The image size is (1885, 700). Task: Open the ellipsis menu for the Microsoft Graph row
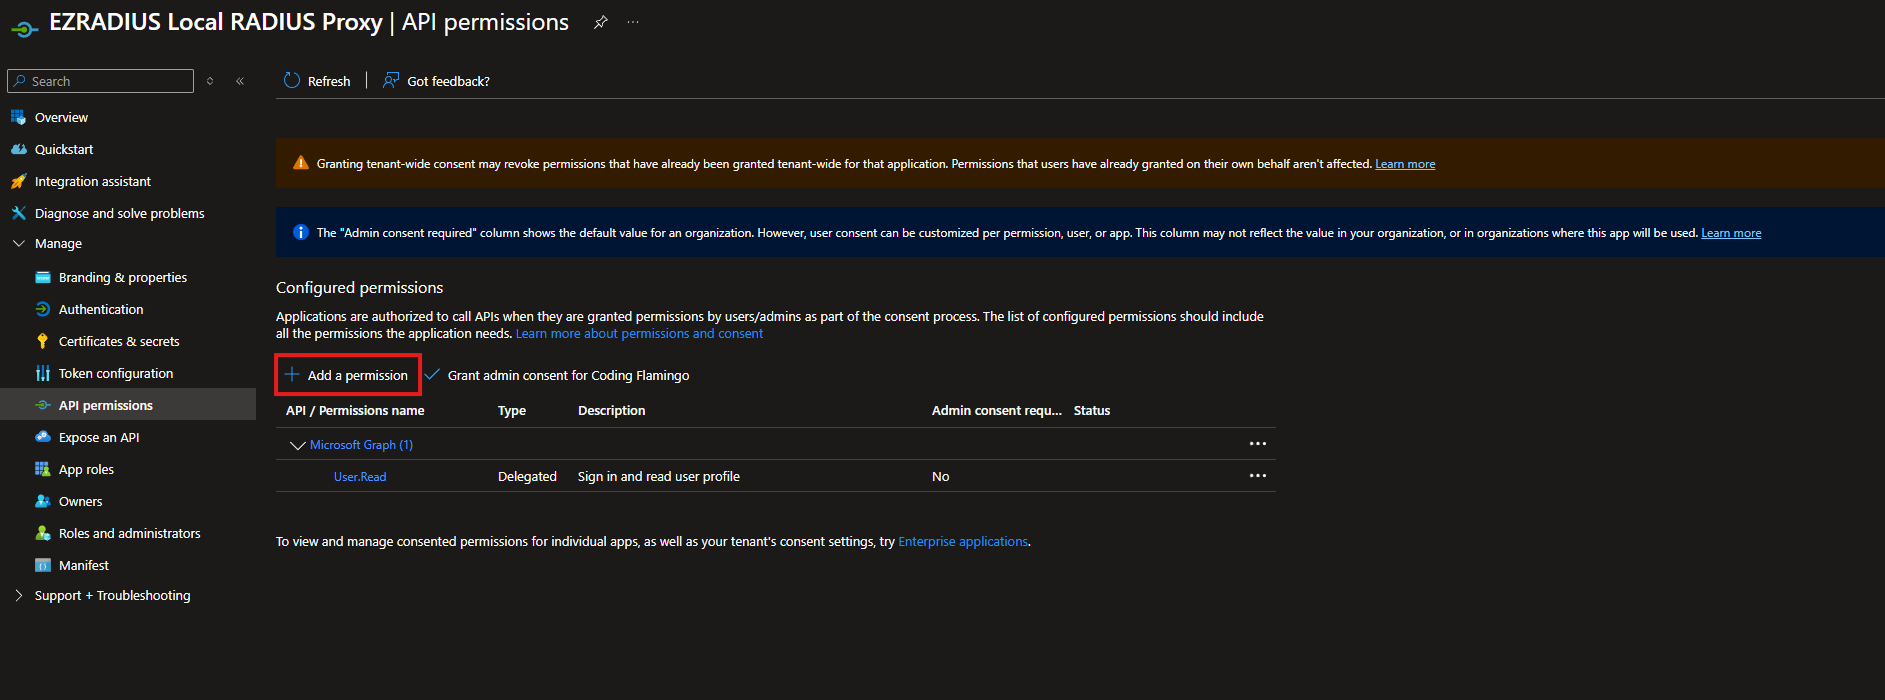pos(1258,444)
